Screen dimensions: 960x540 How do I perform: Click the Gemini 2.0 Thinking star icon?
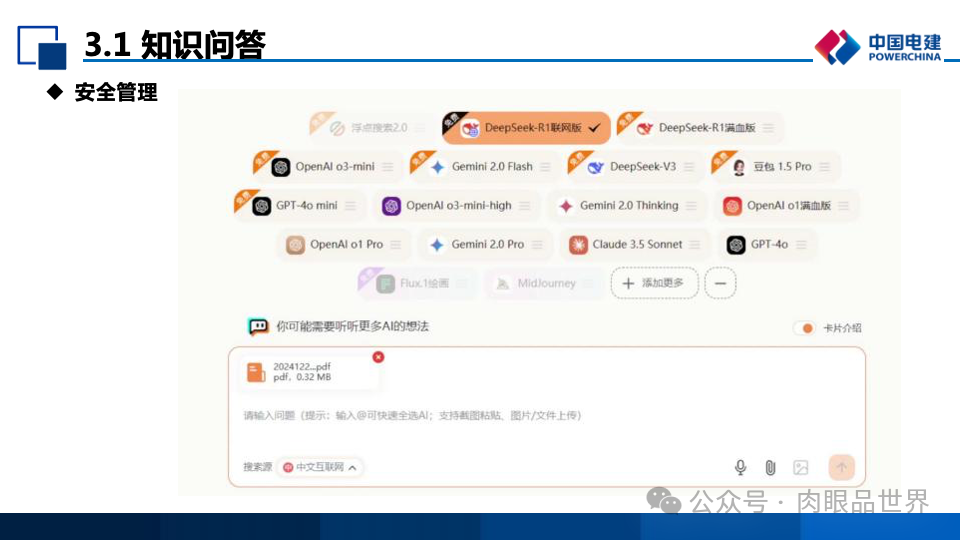pyautogui.click(x=566, y=206)
